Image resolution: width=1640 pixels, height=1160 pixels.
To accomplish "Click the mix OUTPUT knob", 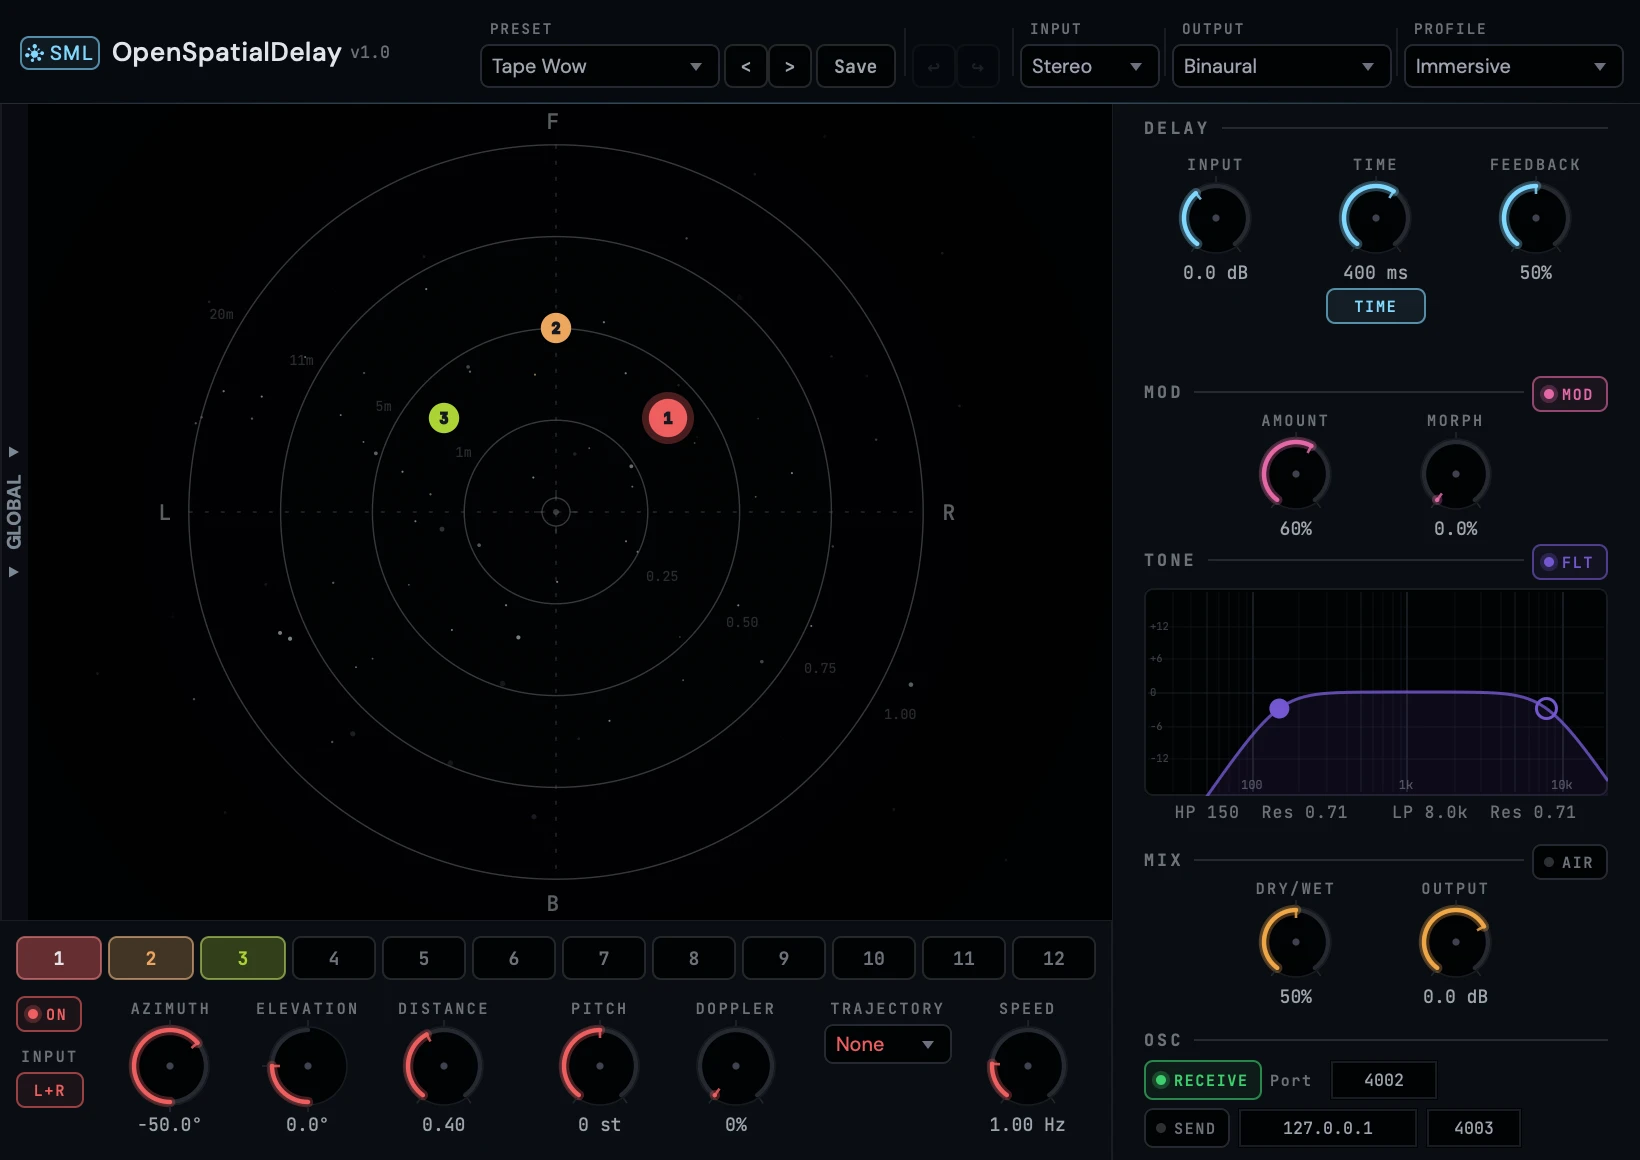I will click(1455, 941).
